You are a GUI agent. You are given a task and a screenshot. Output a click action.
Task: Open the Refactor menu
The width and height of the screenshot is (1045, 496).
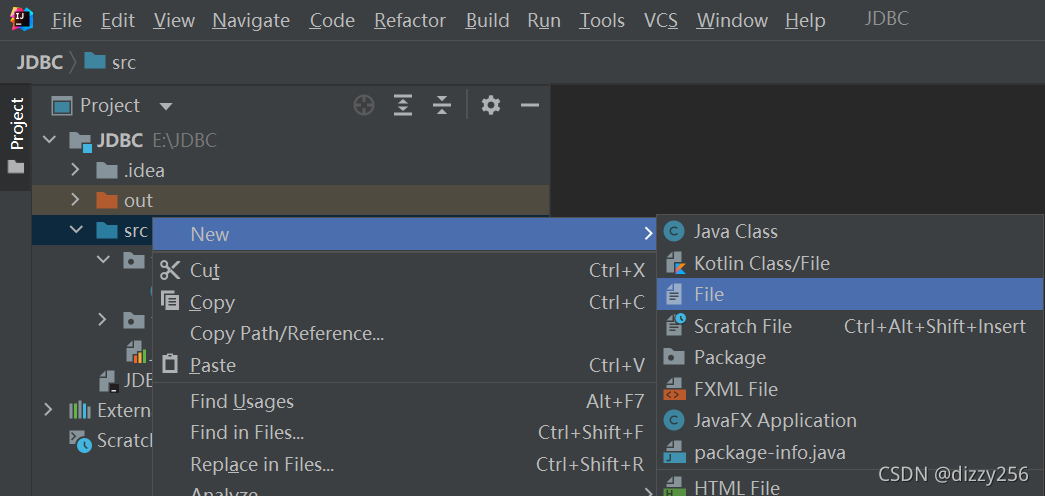(x=410, y=21)
